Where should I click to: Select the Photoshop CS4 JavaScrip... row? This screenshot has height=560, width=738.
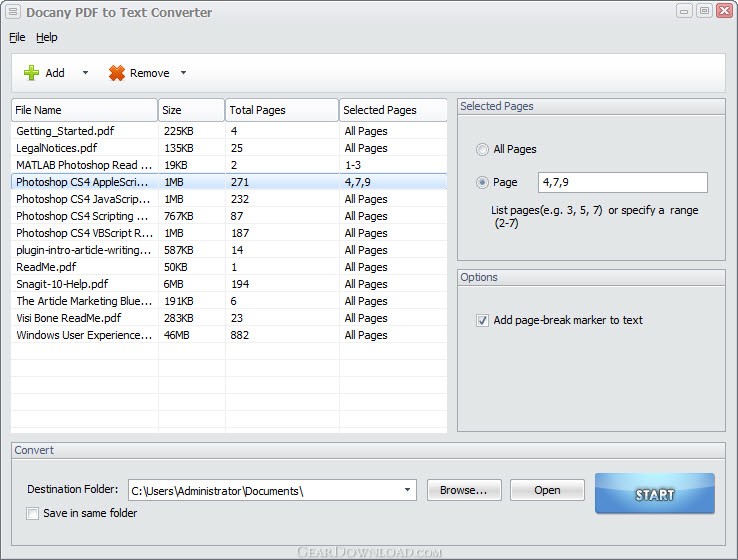pyautogui.click(x=229, y=199)
